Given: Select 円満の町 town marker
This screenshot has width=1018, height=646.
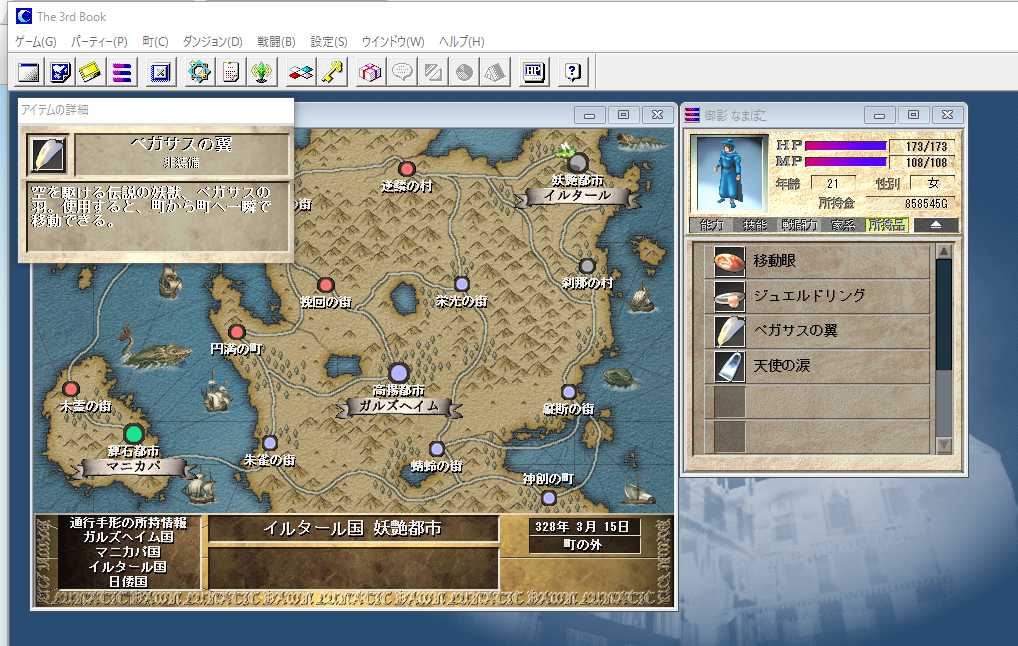Looking at the screenshot, I should pos(236,332).
